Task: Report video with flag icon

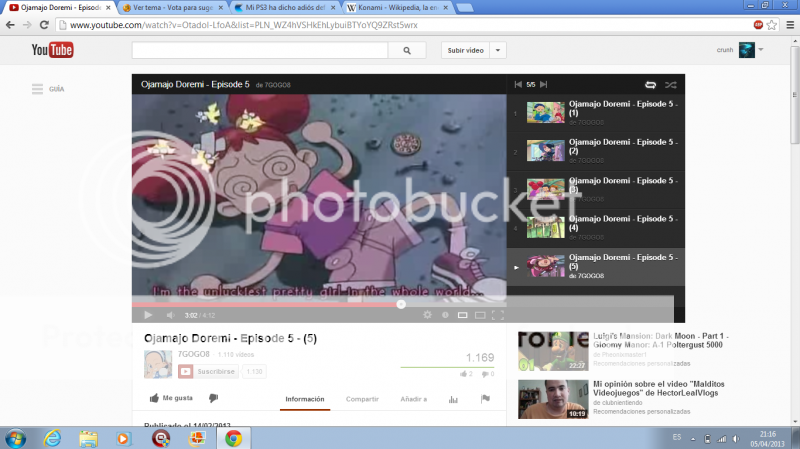Action: pyautogui.click(x=485, y=398)
